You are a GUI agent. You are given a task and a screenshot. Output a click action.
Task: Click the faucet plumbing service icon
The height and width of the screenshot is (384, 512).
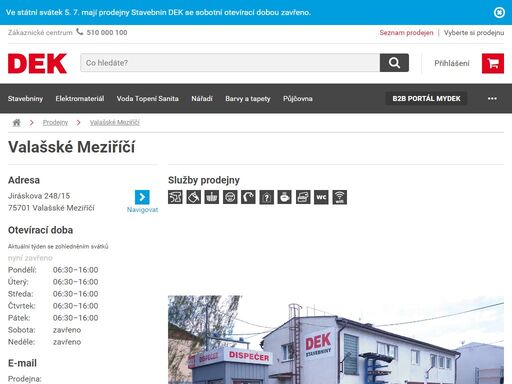click(248, 197)
